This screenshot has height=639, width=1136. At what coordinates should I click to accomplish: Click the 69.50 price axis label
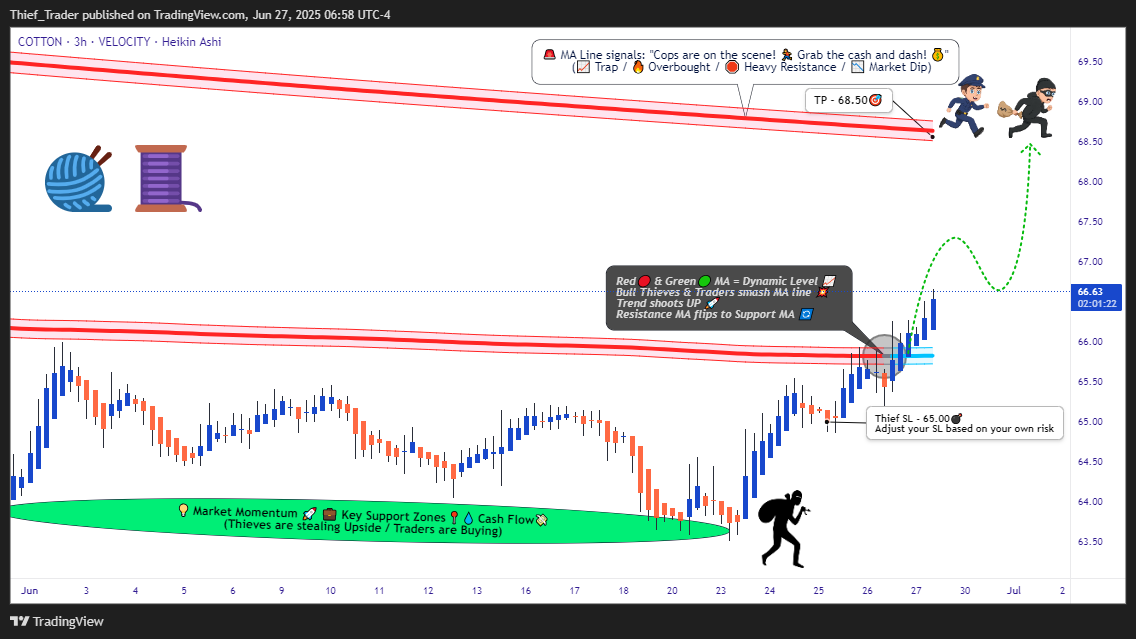(1090, 62)
